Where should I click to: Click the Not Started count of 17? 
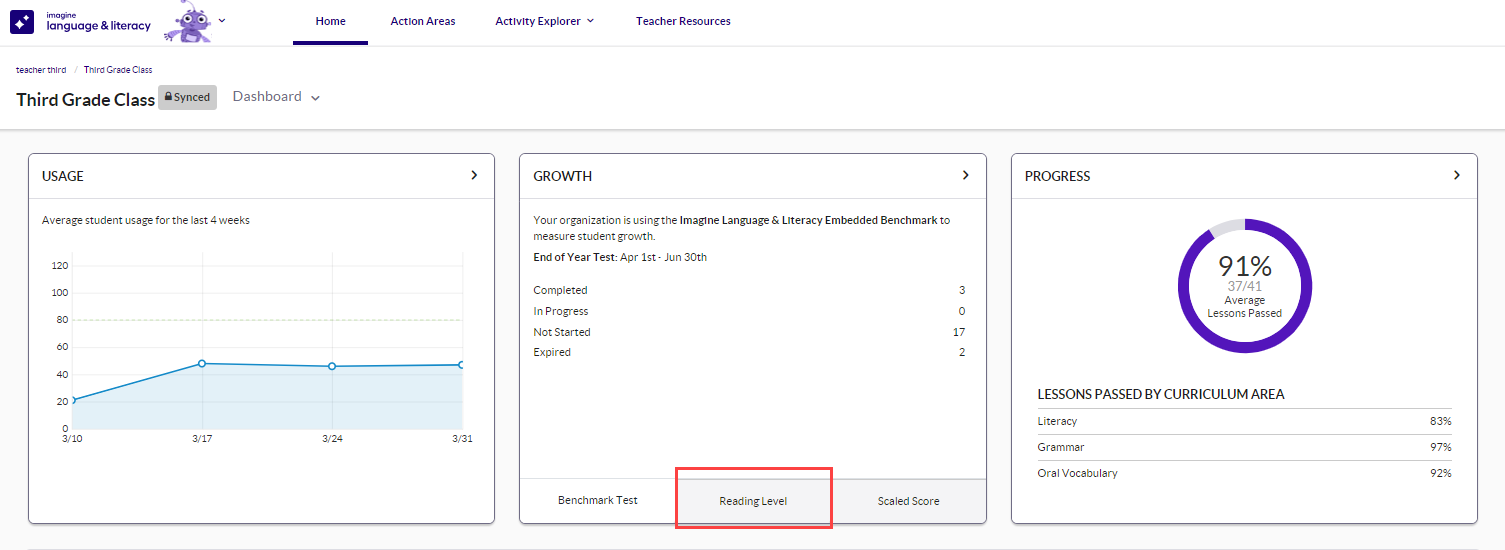click(x=959, y=332)
